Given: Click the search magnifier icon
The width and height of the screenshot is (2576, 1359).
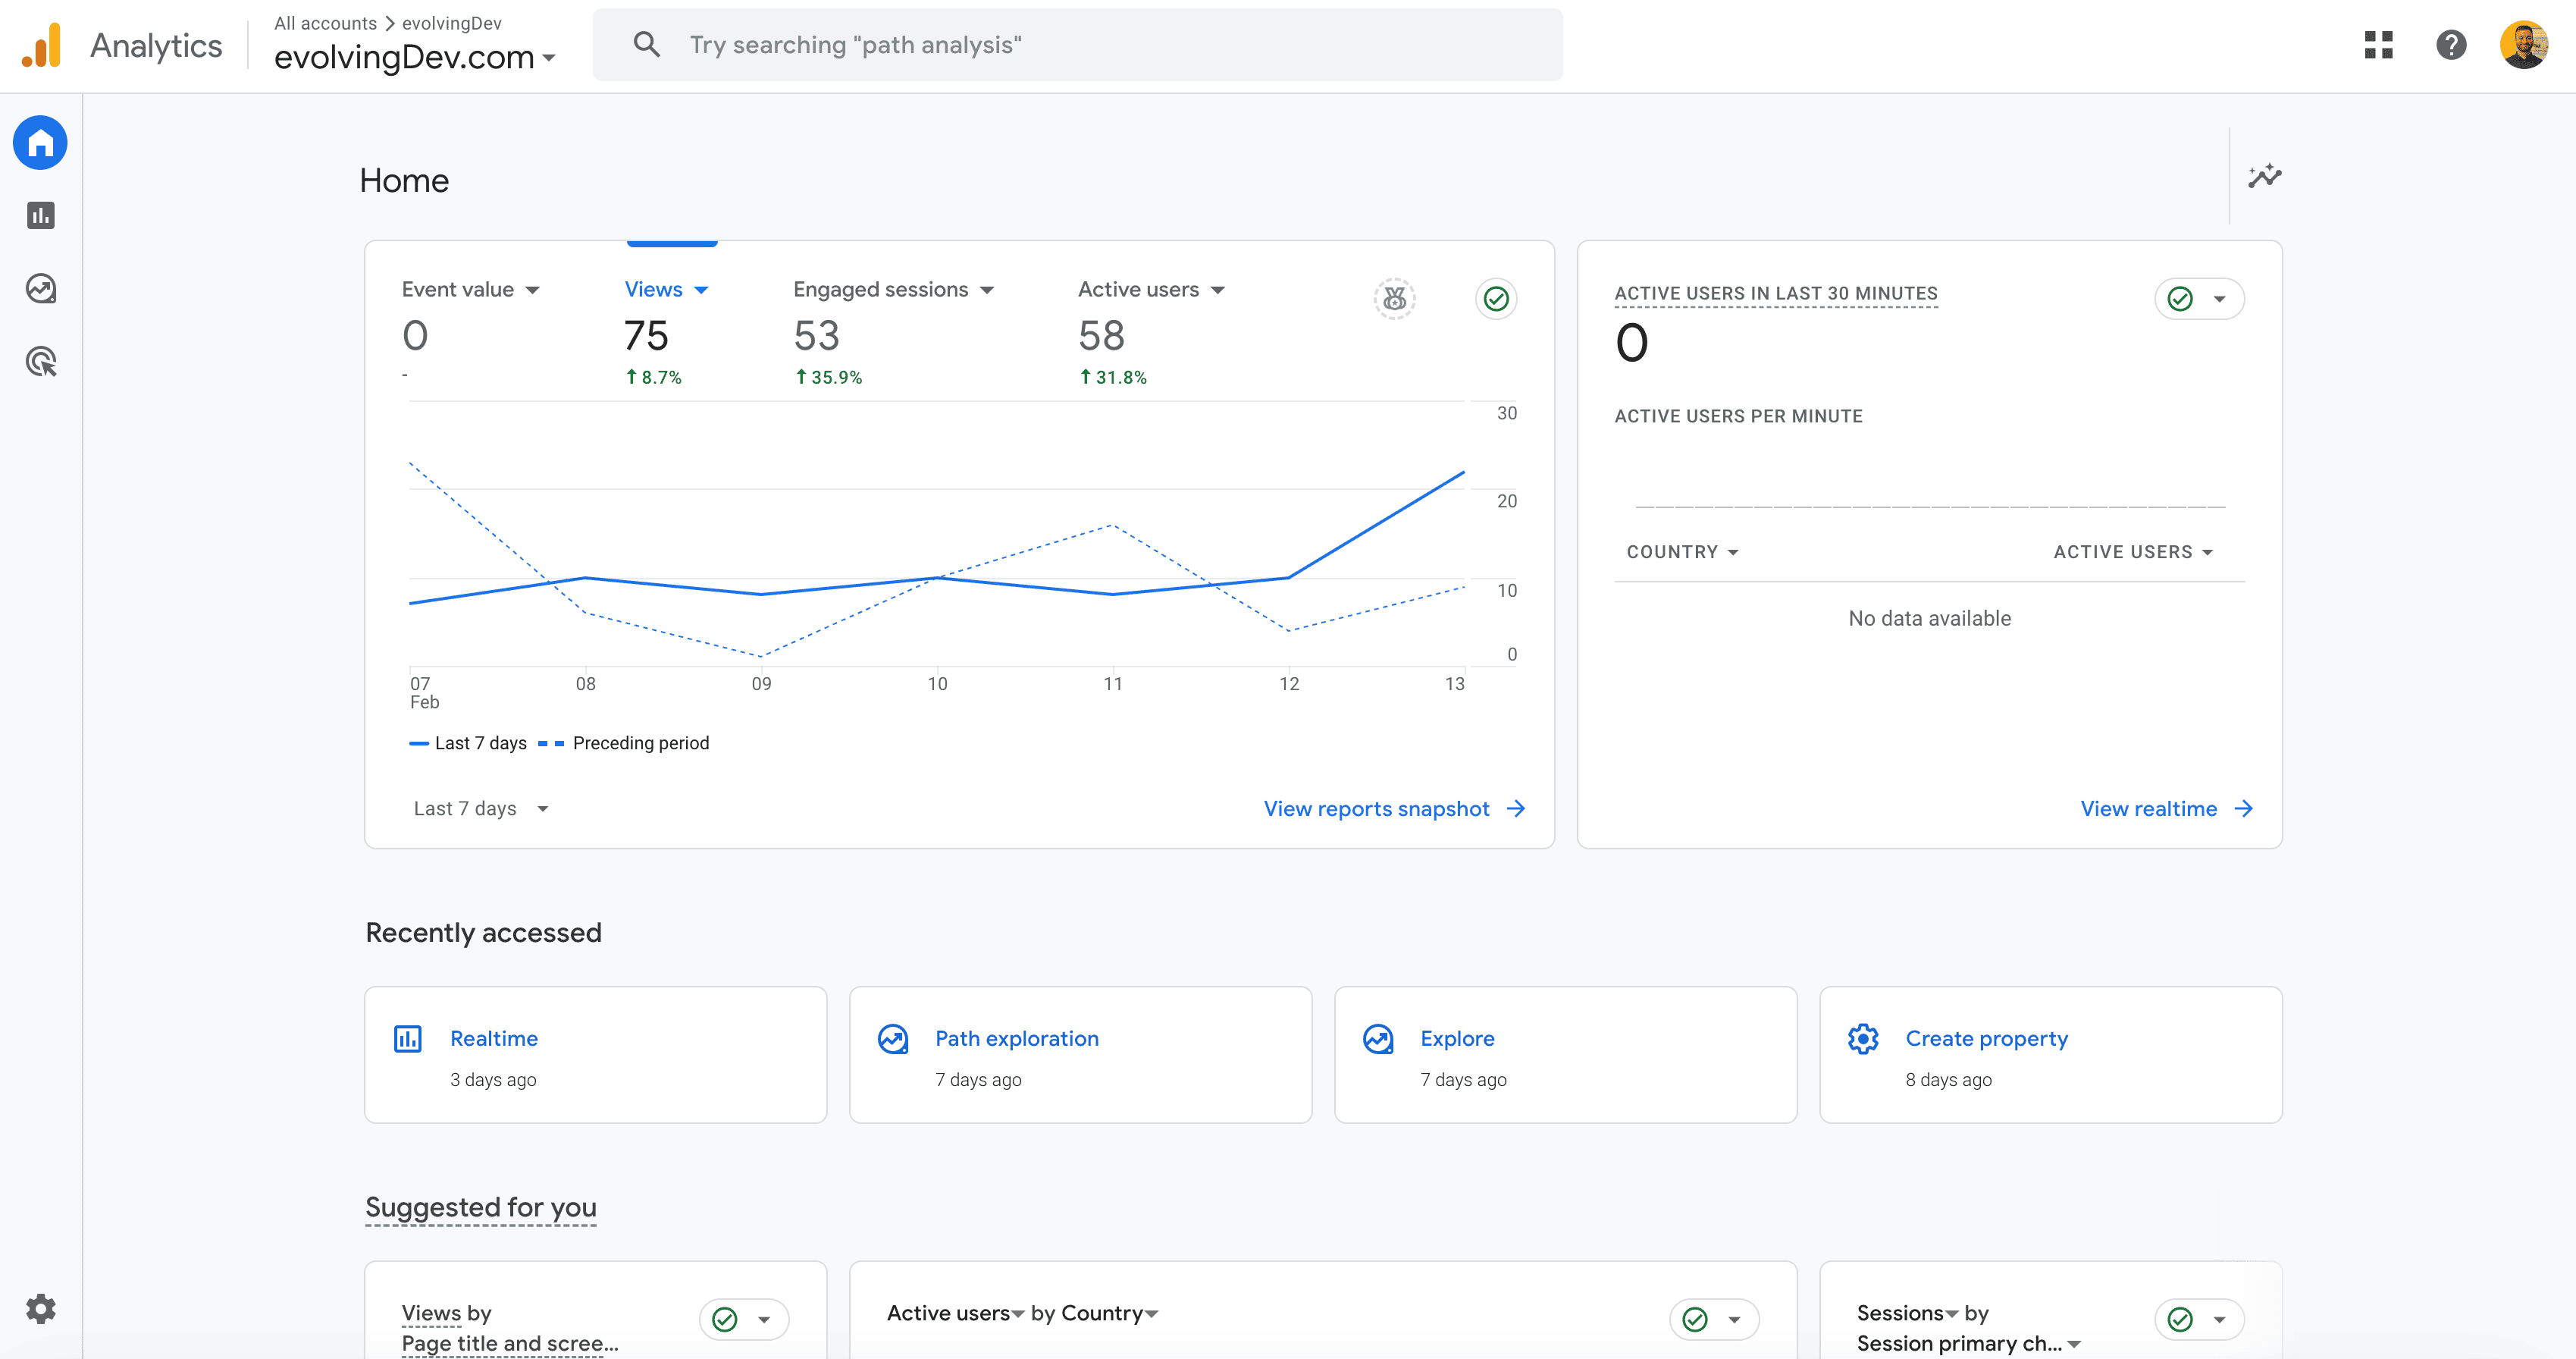Looking at the screenshot, I should pos(646,44).
